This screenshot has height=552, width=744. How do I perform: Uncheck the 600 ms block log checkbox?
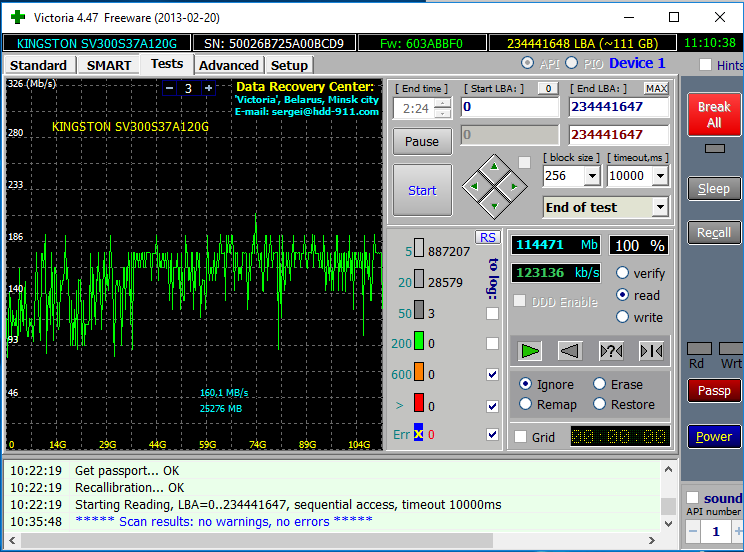492,374
